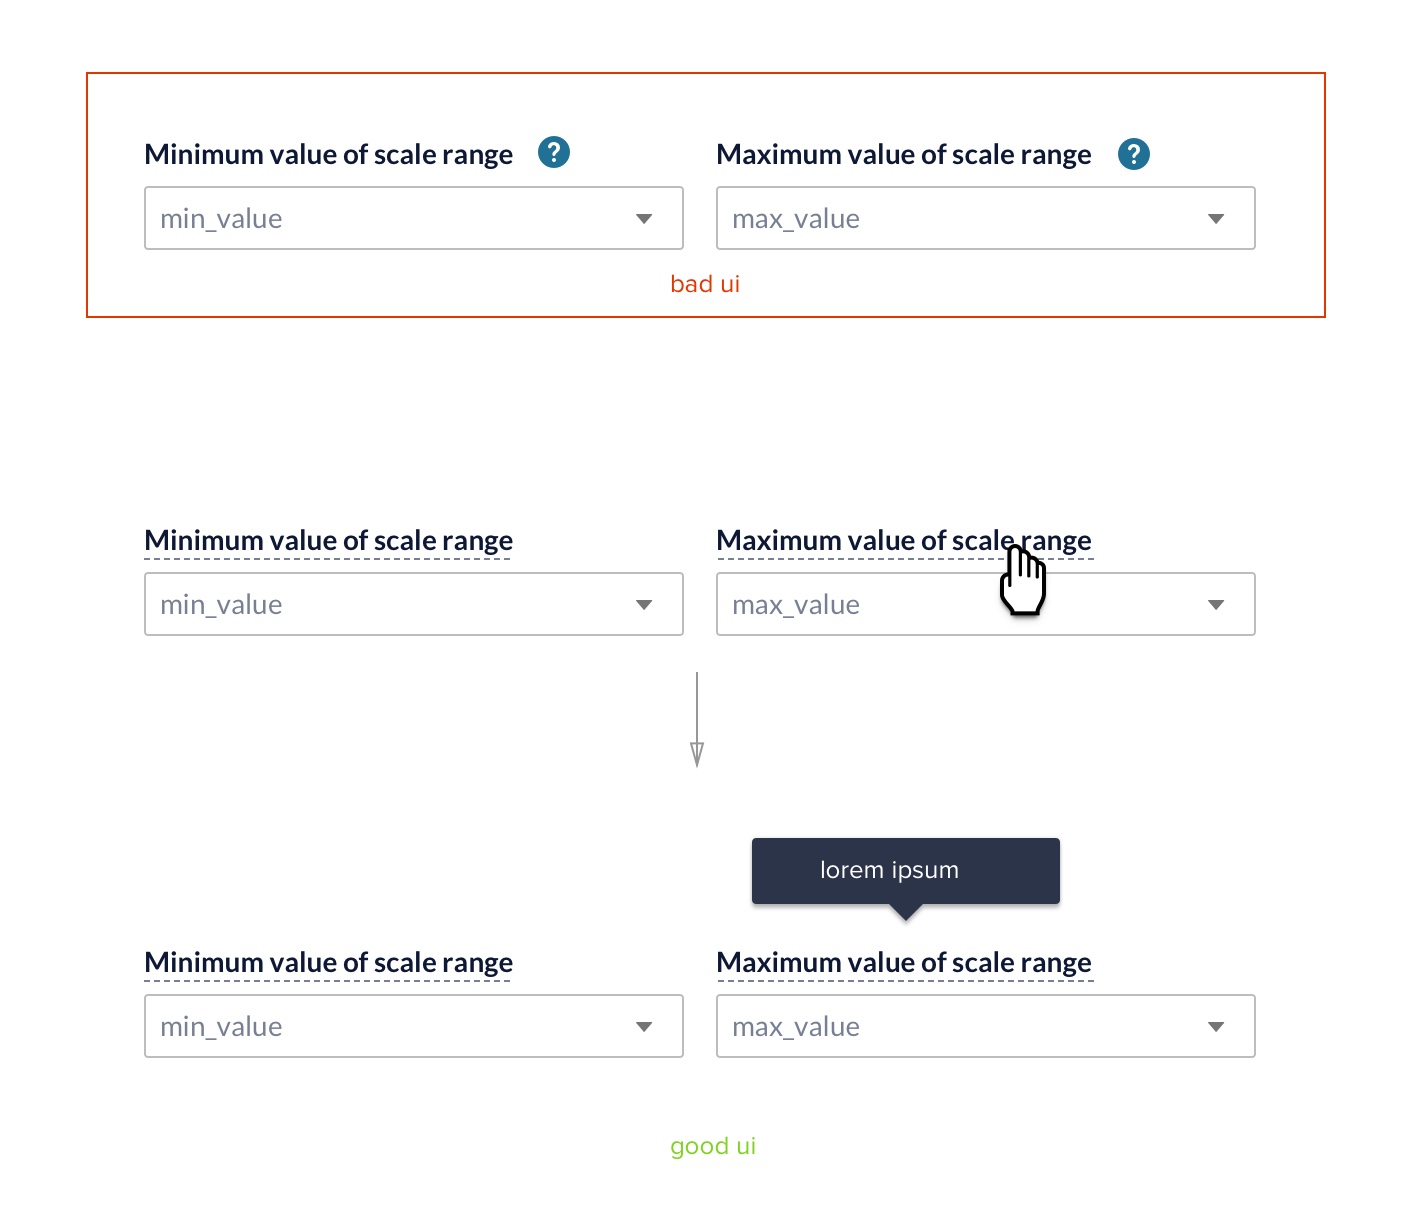1410x1232 pixels.
Task: Click Minimum value label next to question mark icon
Action: tap(329, 155)
